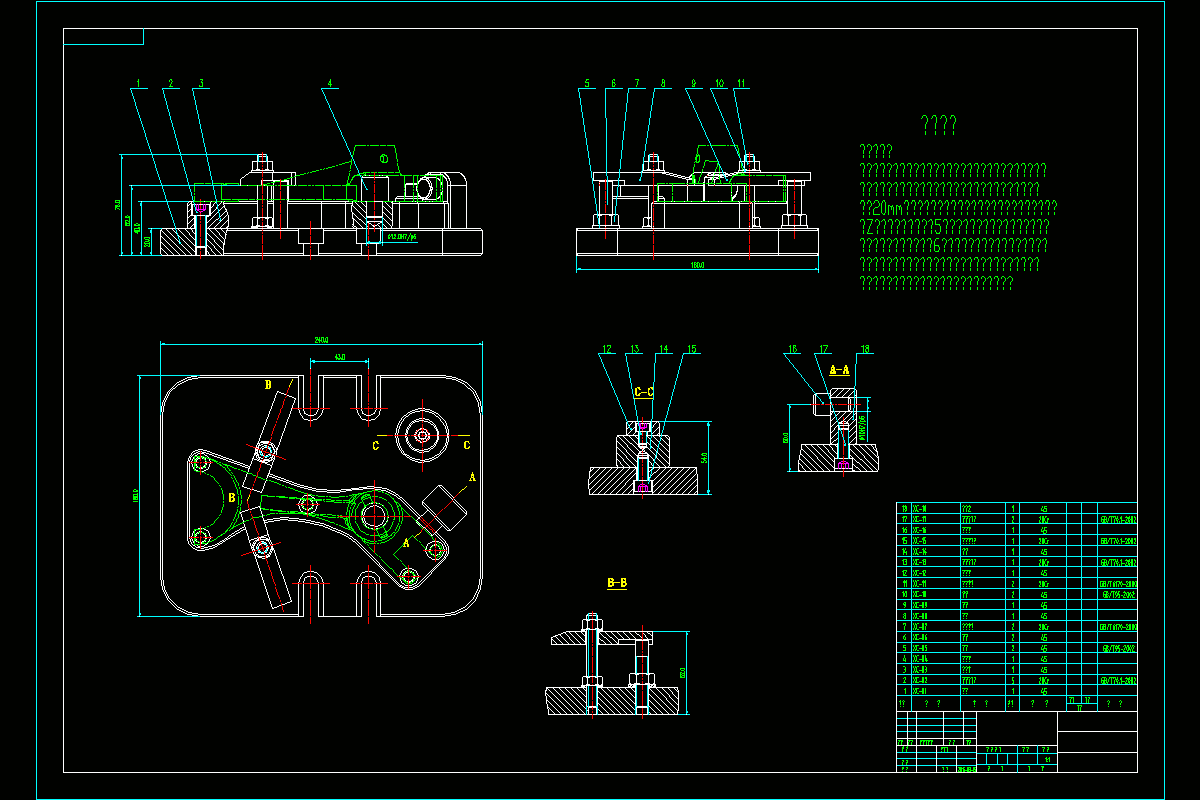Select callout 12 above the C-C section
Viewport: 1200px width, 800px height.
(x=607, y=350)
